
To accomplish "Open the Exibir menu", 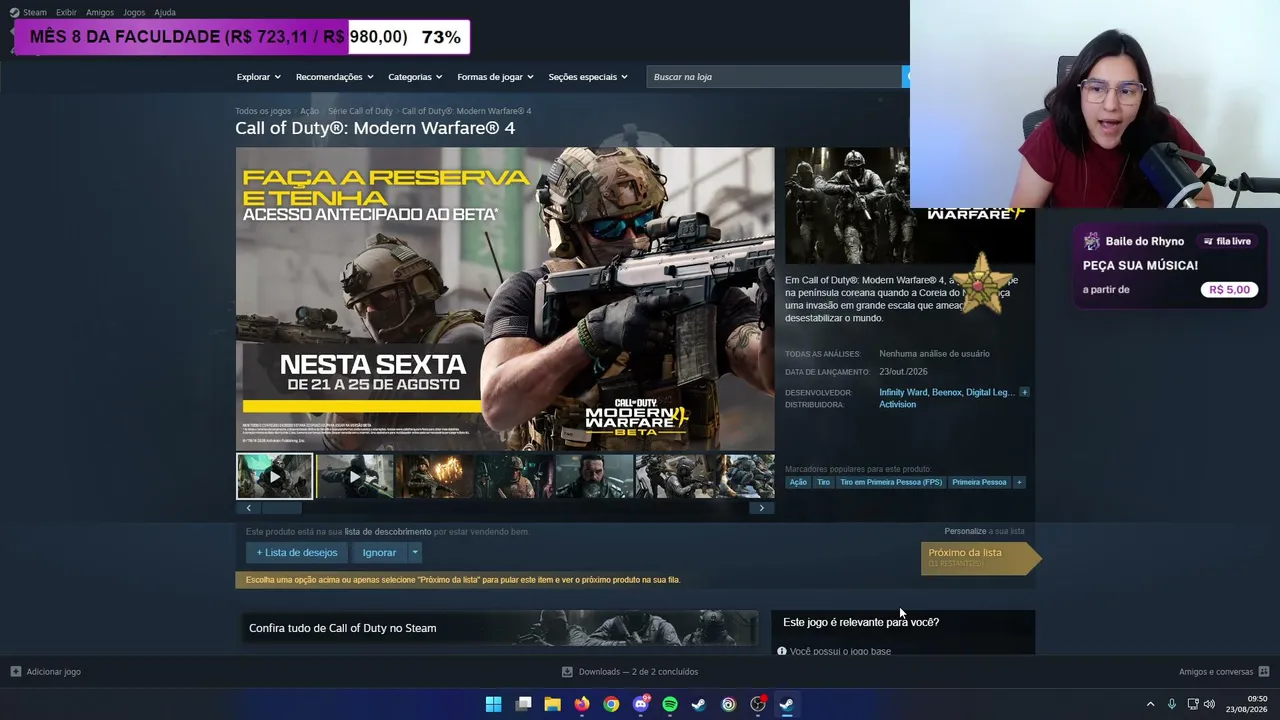I will (x=66, y=12).
